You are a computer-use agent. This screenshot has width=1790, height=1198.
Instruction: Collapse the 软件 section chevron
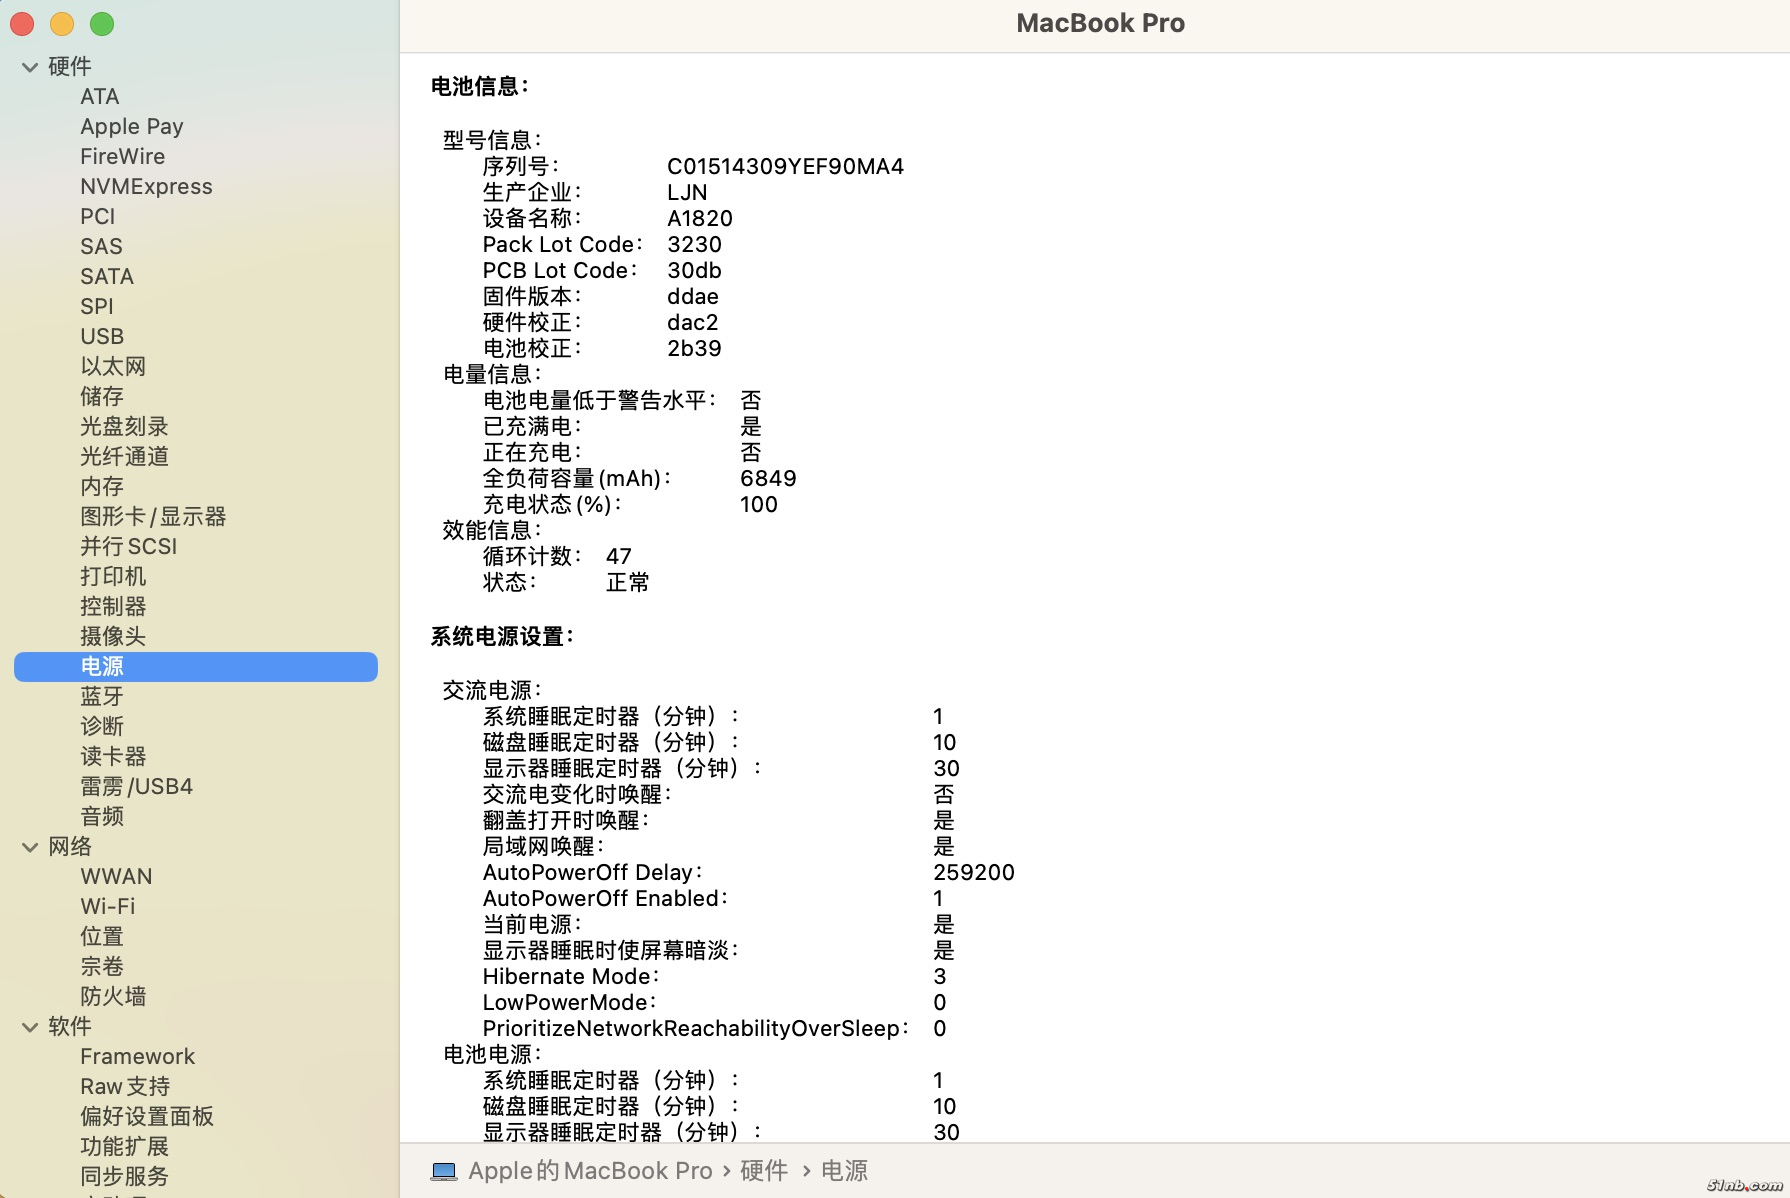(x=30, y=1027)
